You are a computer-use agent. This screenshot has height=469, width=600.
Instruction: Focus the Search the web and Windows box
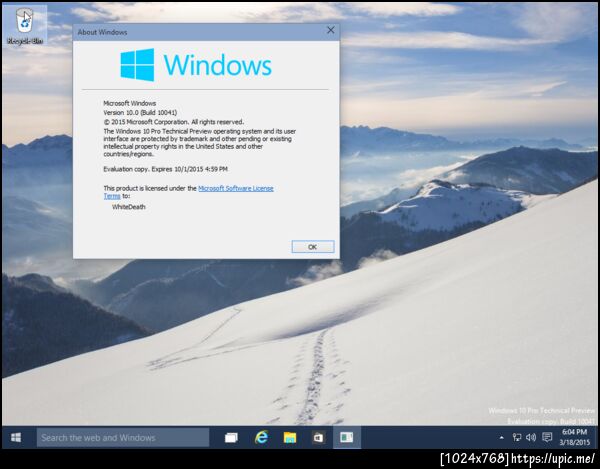pyautogui.click(x=123, y=437)
